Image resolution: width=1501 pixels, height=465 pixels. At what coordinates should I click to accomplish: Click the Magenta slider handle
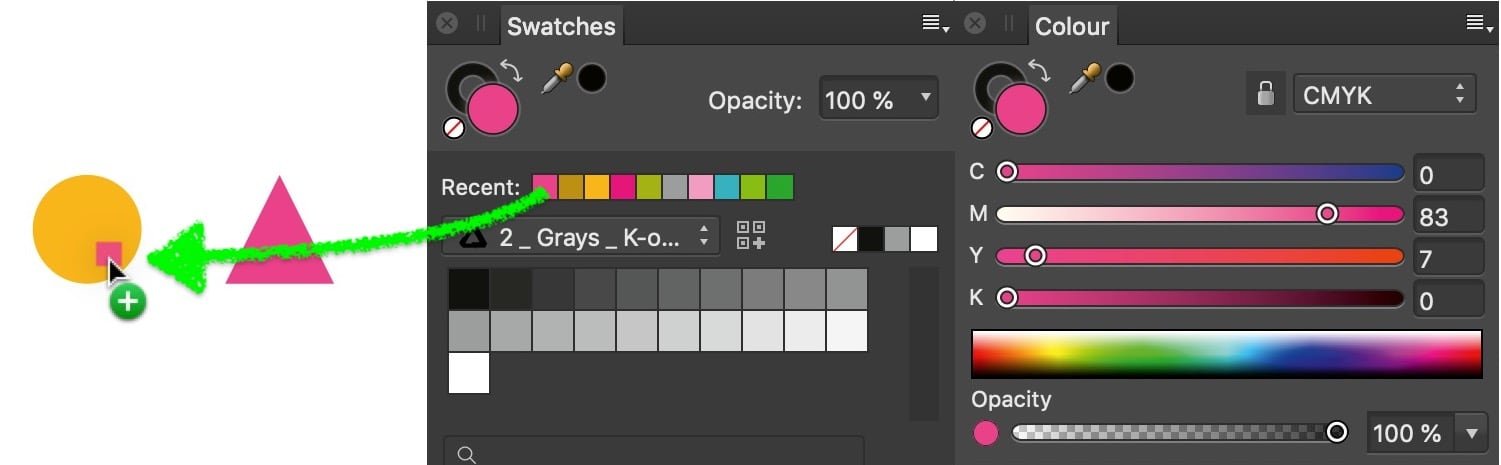pyautogui.click(x=1327, y=213)
